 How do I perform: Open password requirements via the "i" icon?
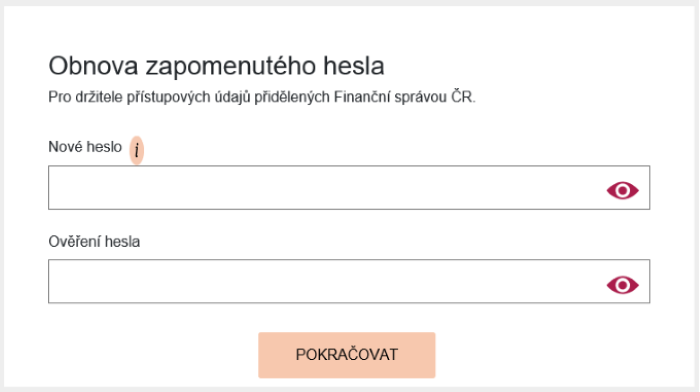tap(137, 150)
